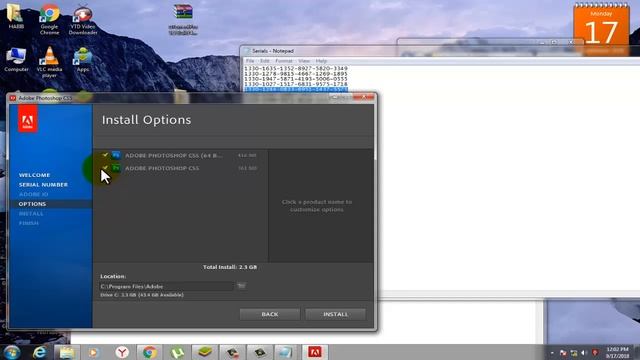Click the Windows Start button
The image size is (640, 360).
(x=11, y=352)
